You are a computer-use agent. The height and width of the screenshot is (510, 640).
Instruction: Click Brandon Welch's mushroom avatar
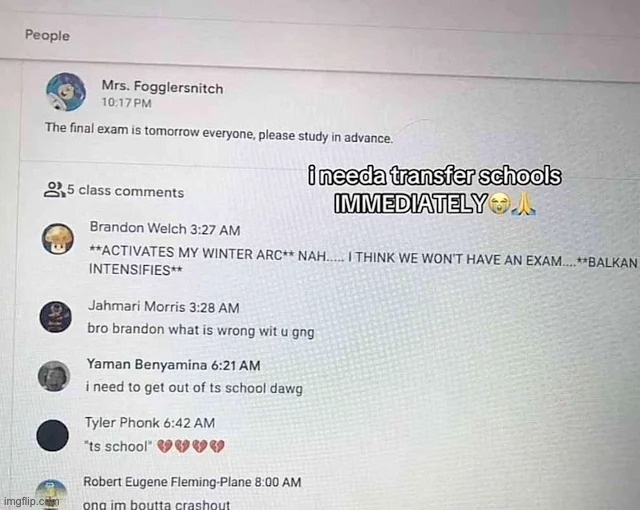[58, 239]
